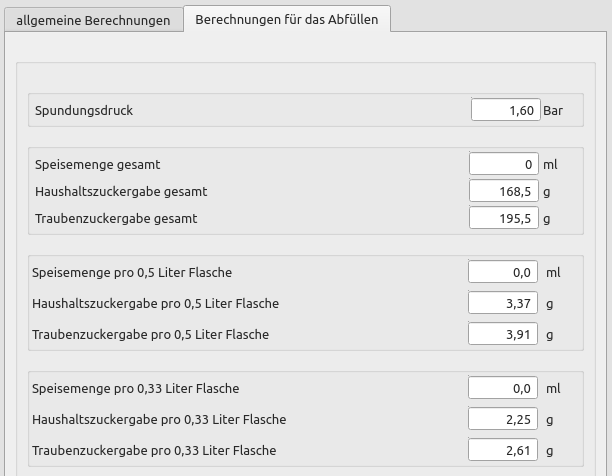This screenshot has height=476, width=612.
Task: Click the Bar unit label
Action: [x=554, y=110]
